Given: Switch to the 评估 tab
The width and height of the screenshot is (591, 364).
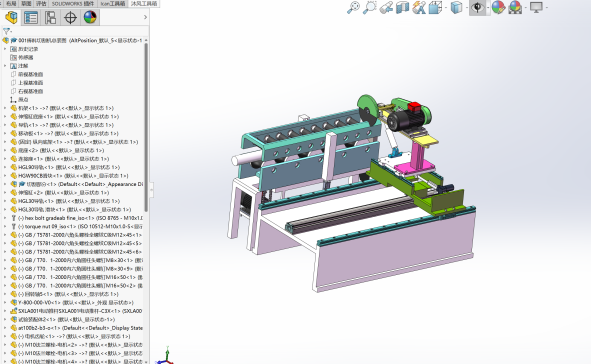Looking at the screenshot, I should tap(41, 3).
